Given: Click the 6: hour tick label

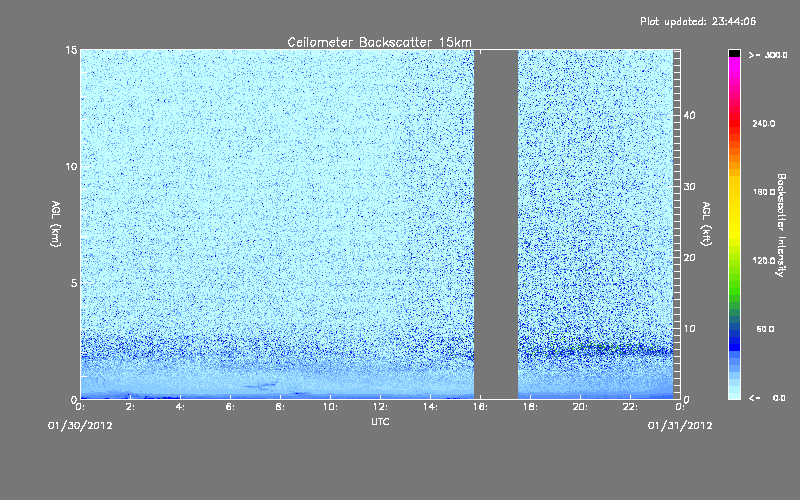Looking at the screenshot, I should [x=231, y=407].
